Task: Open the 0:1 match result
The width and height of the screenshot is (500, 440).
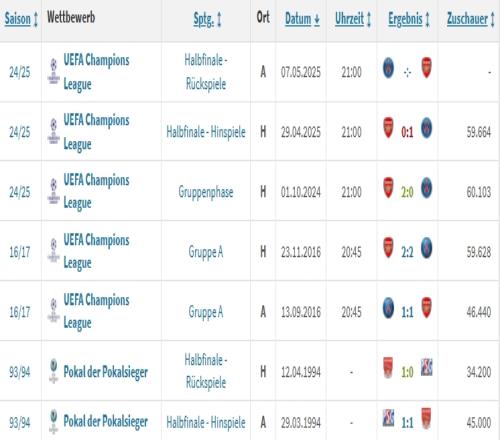Action: [407, 132]
